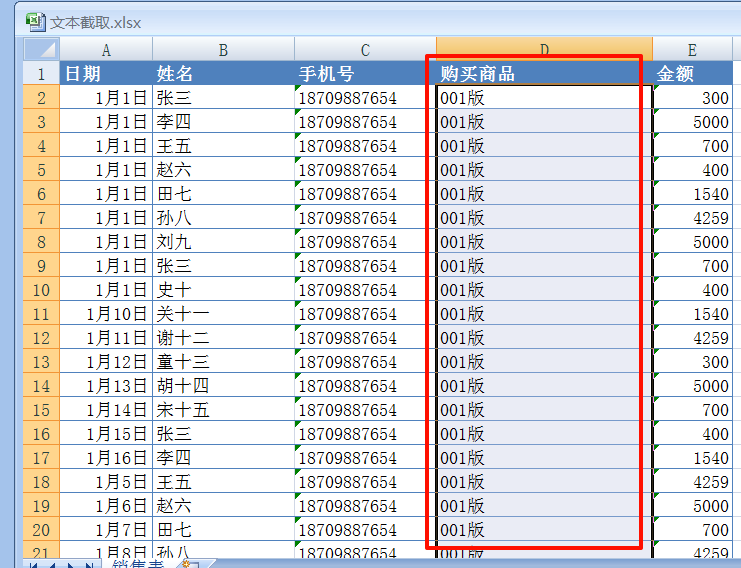Viewport: 741px width, 568px height.
Task: Select the date cell 1月6日
Action: point(106,506)
